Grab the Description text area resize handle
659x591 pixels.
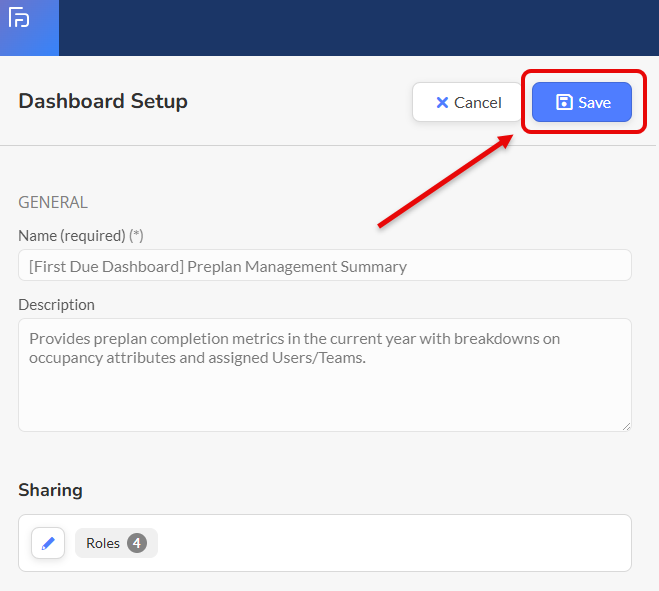click(625, 425)
